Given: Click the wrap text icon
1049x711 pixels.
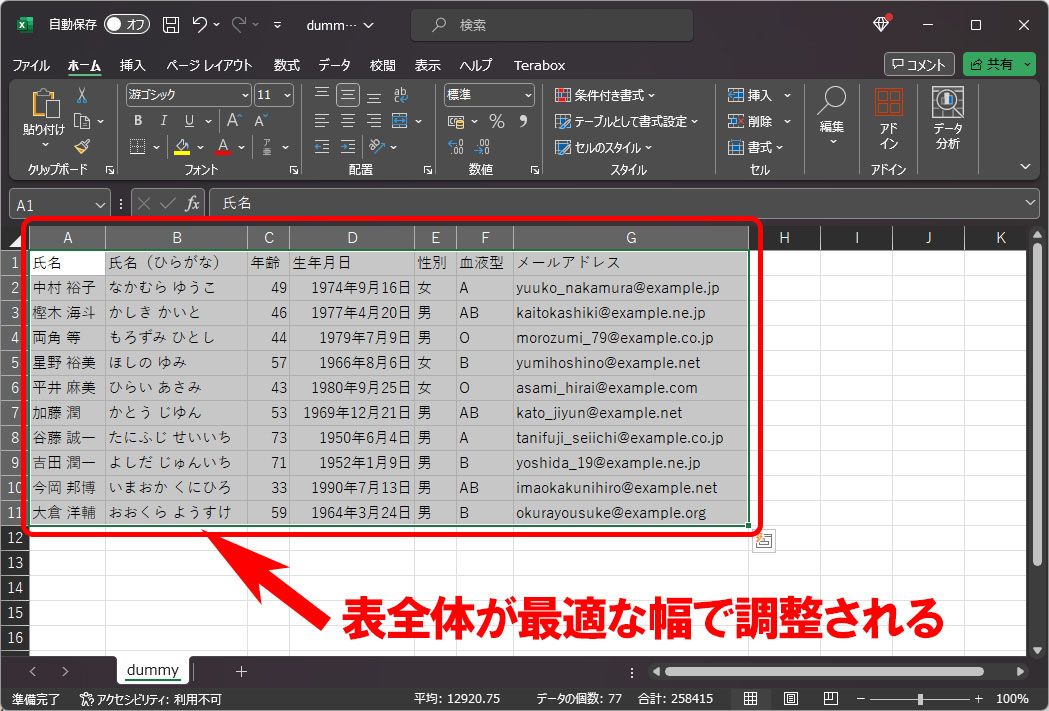Looking at the screenshot, I should point(400,95).
